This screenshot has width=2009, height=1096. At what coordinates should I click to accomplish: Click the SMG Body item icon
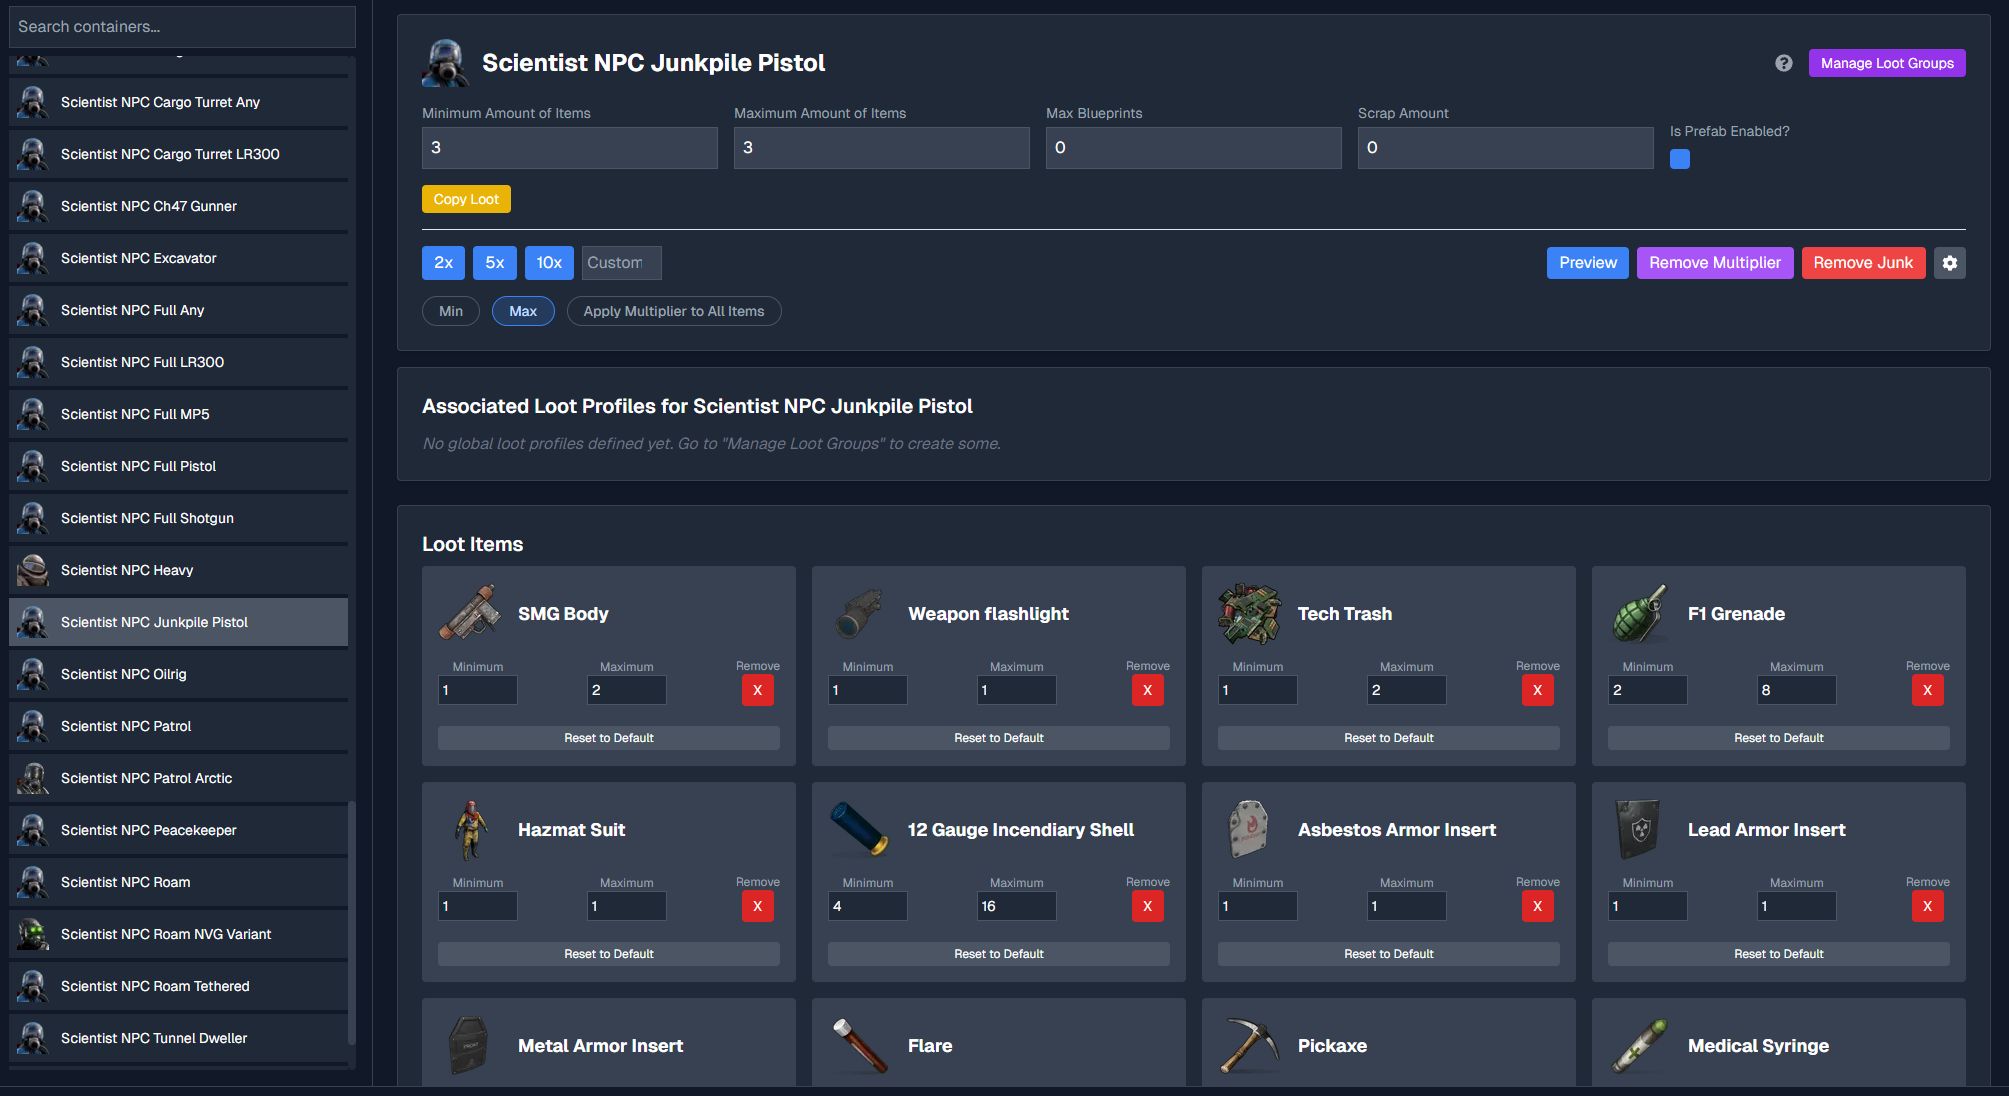[x=469, y=613]
